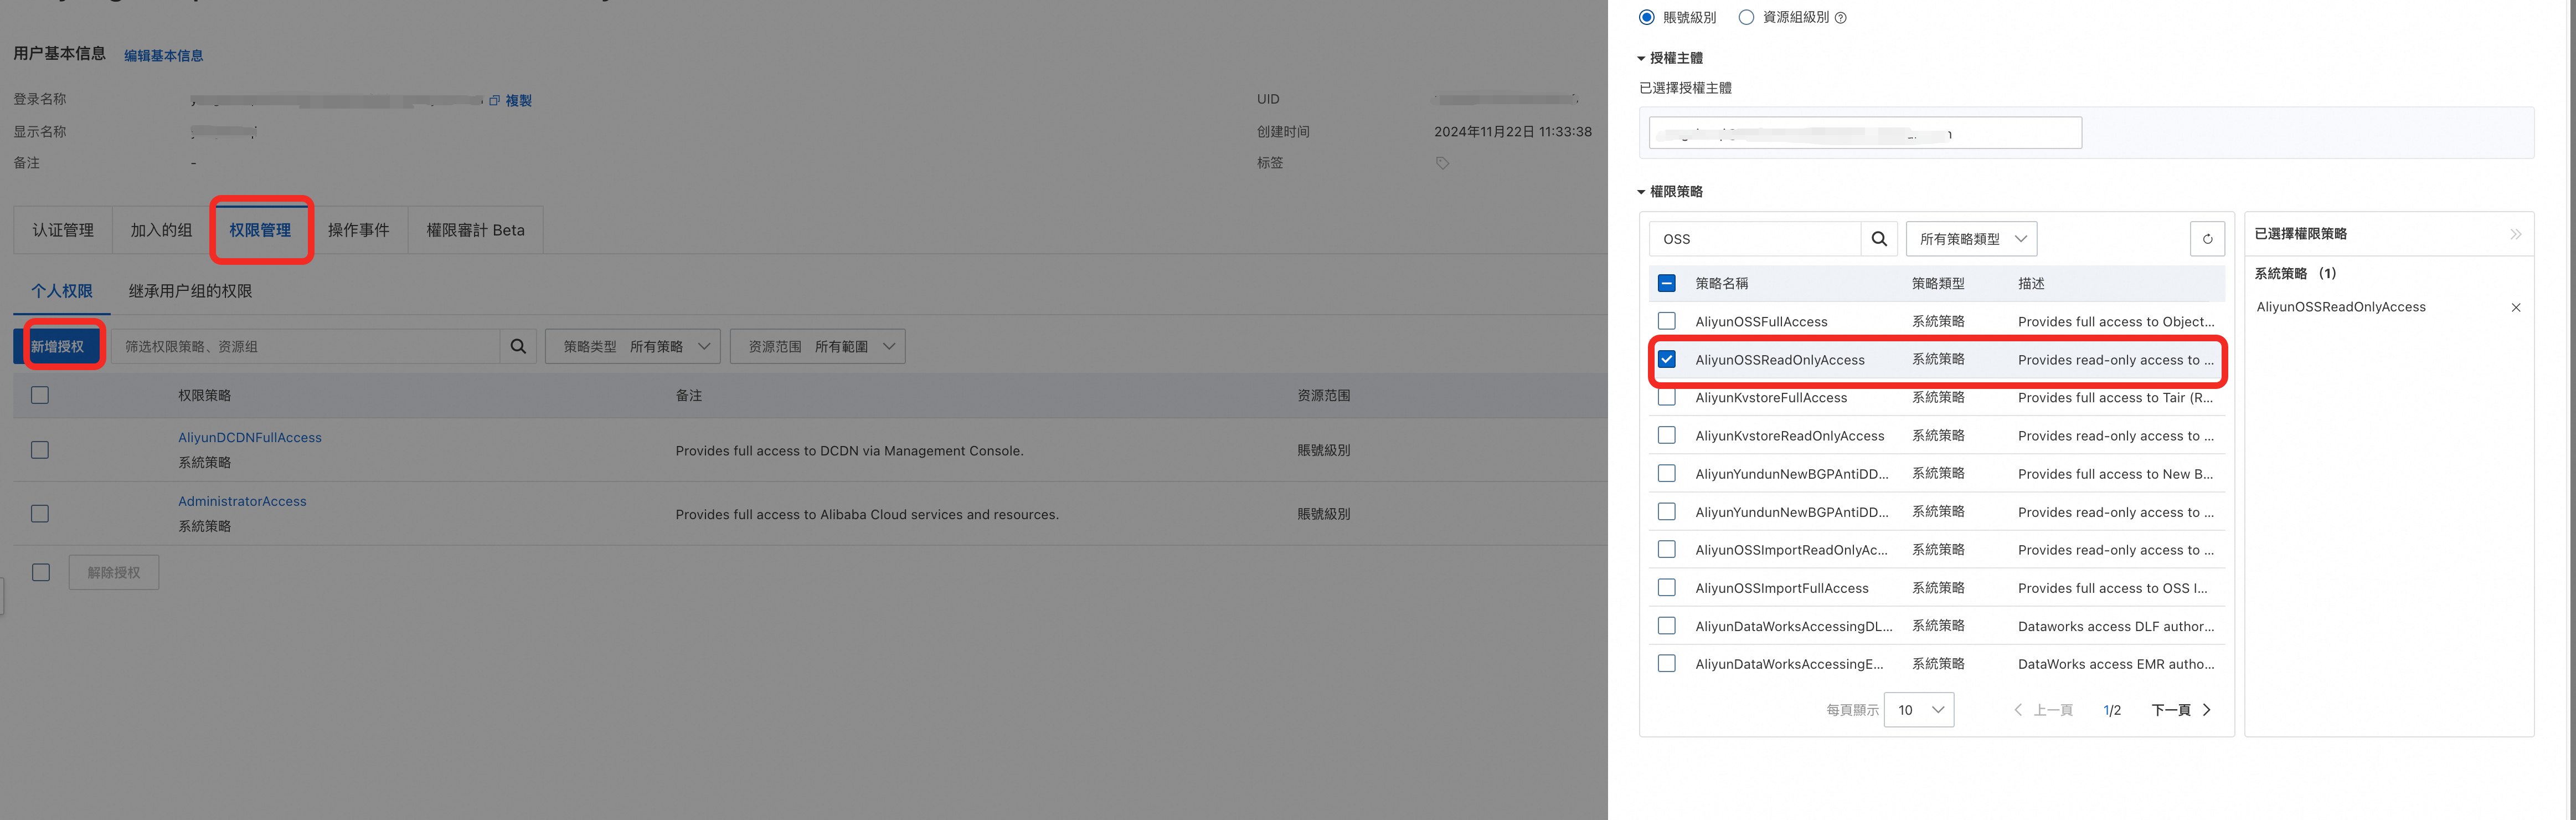
Task: Click the 新增授权 button
Action: pyautogui.click(x=58, y=346)
